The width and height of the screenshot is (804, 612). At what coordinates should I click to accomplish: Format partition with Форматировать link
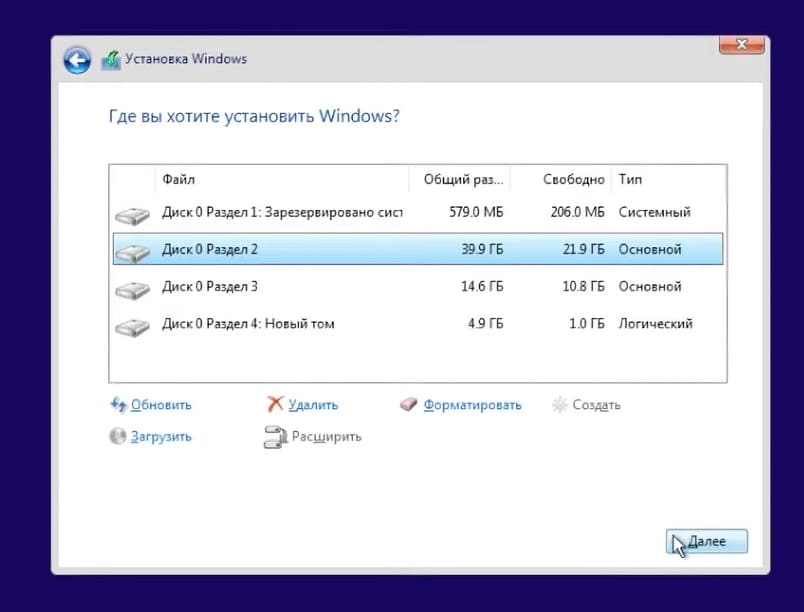coord(472,405)
